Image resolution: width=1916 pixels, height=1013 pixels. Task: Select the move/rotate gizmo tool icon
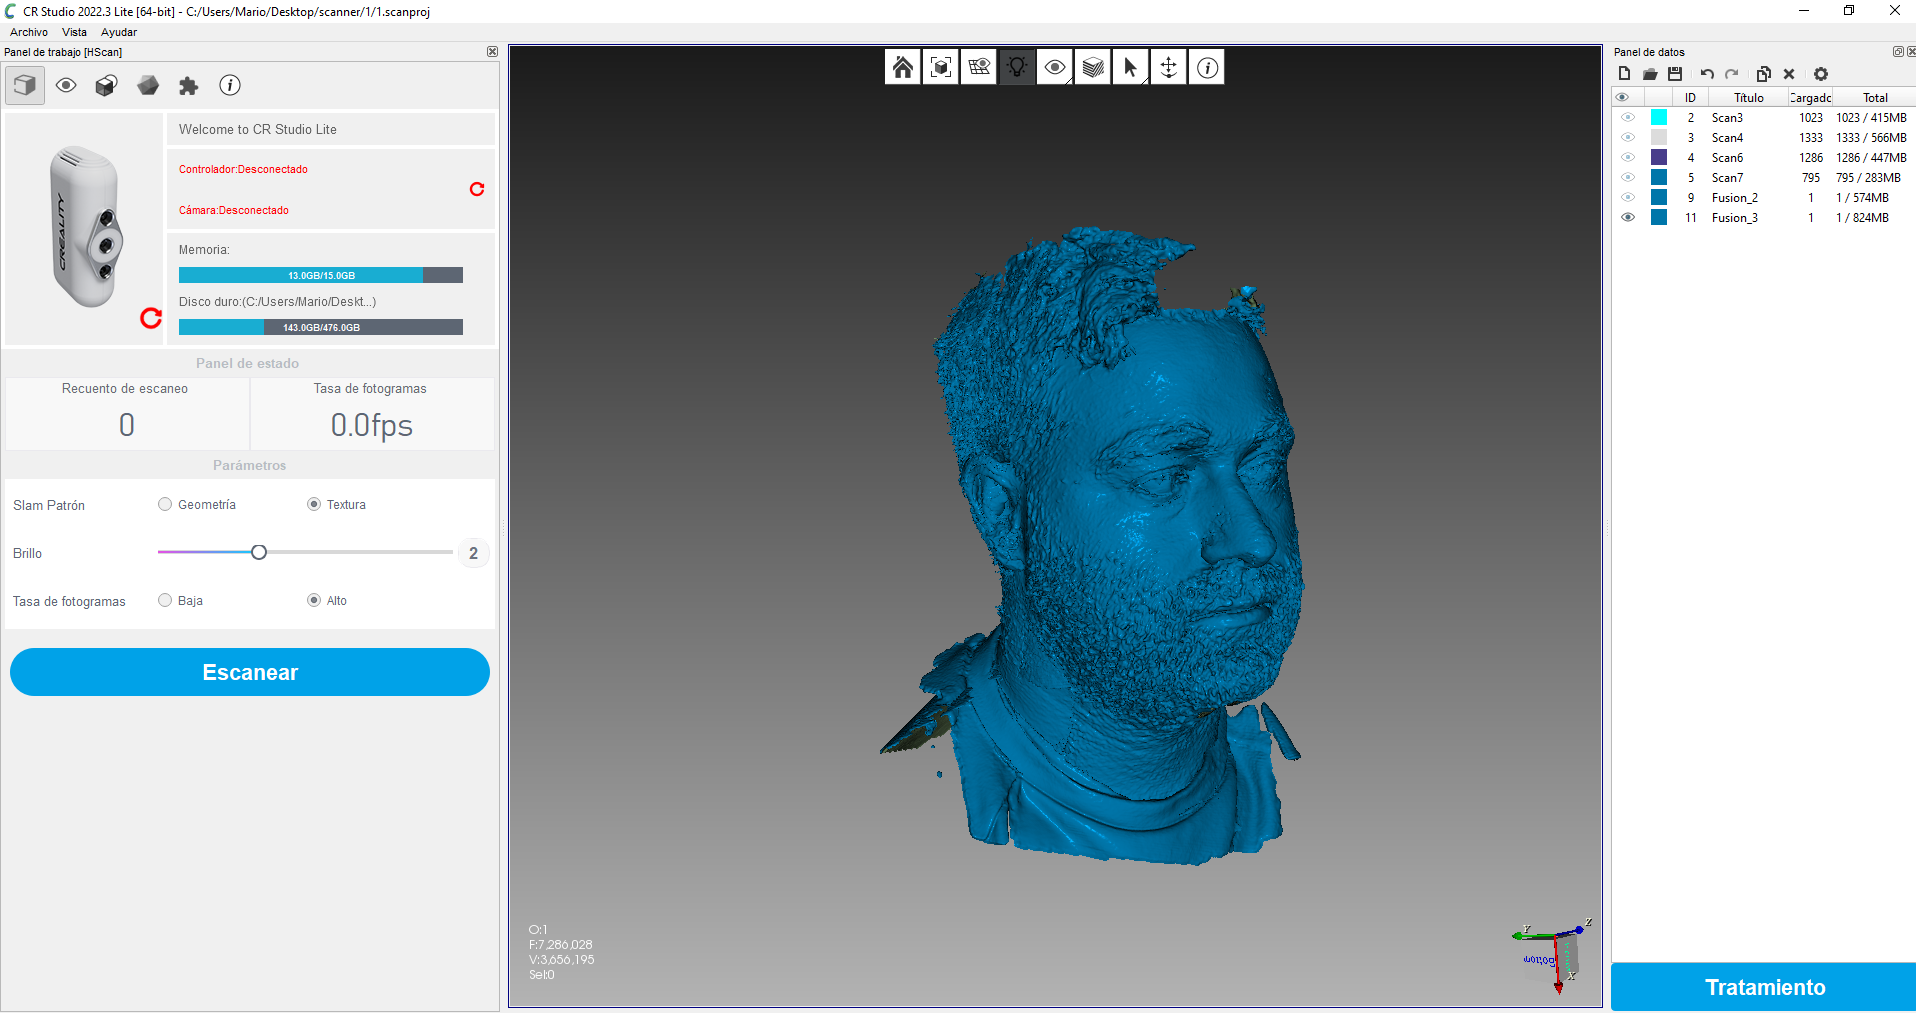1168,67
